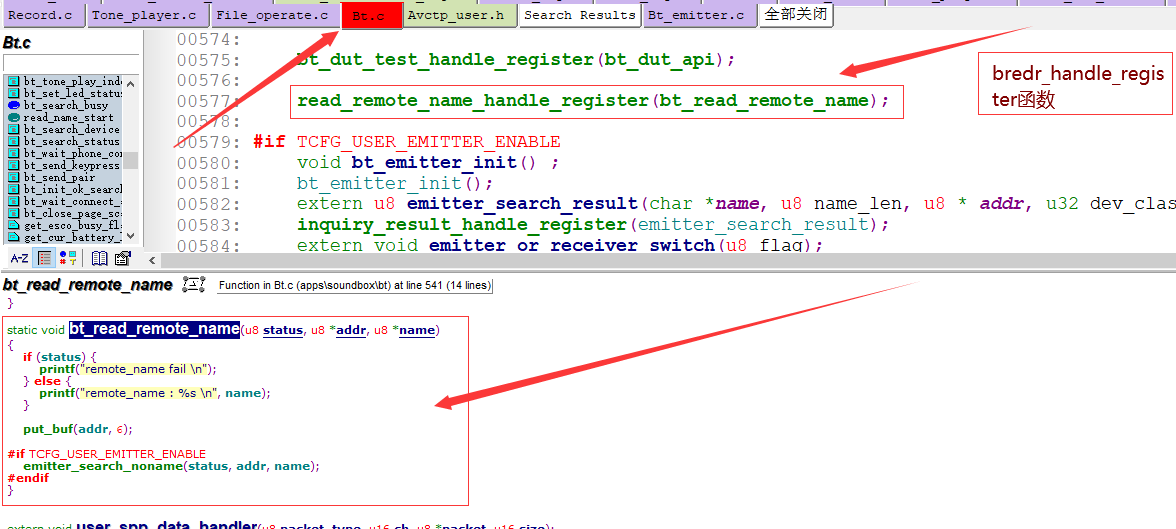
Task: Switch to the Record.c tab
Action: pyautogui.click(x=43, y=15)
